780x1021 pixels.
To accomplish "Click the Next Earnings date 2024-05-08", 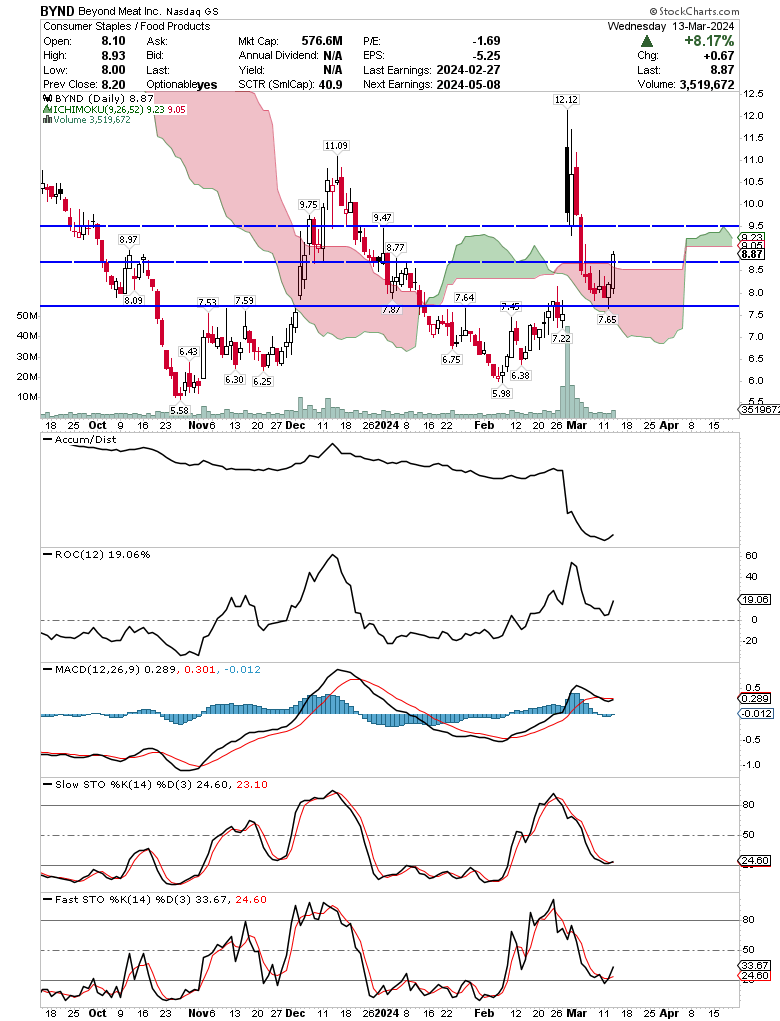I will point(468,84).
